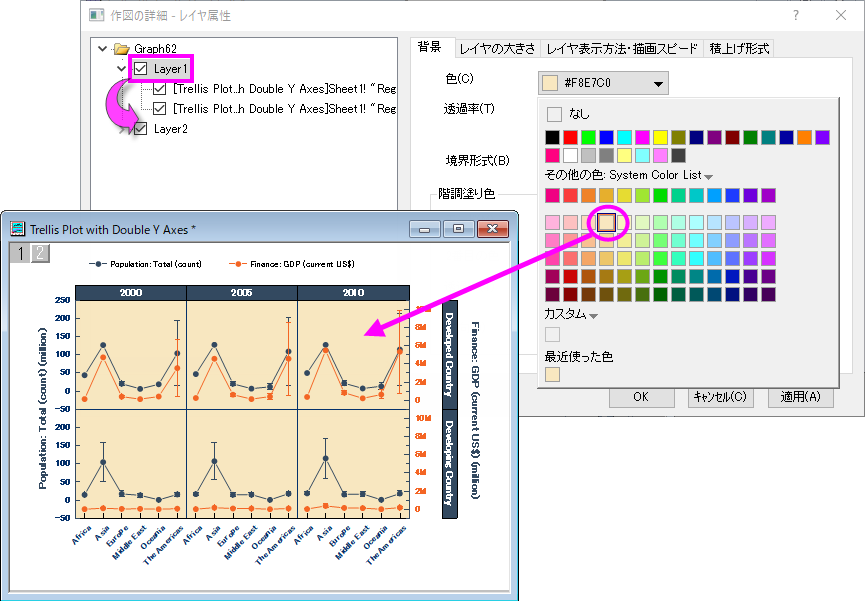Image resolution: width=865 pixels, height=601 pixels.
Task: Uncheck the second Trellis Plot data item
Action: tap(159, 109)
